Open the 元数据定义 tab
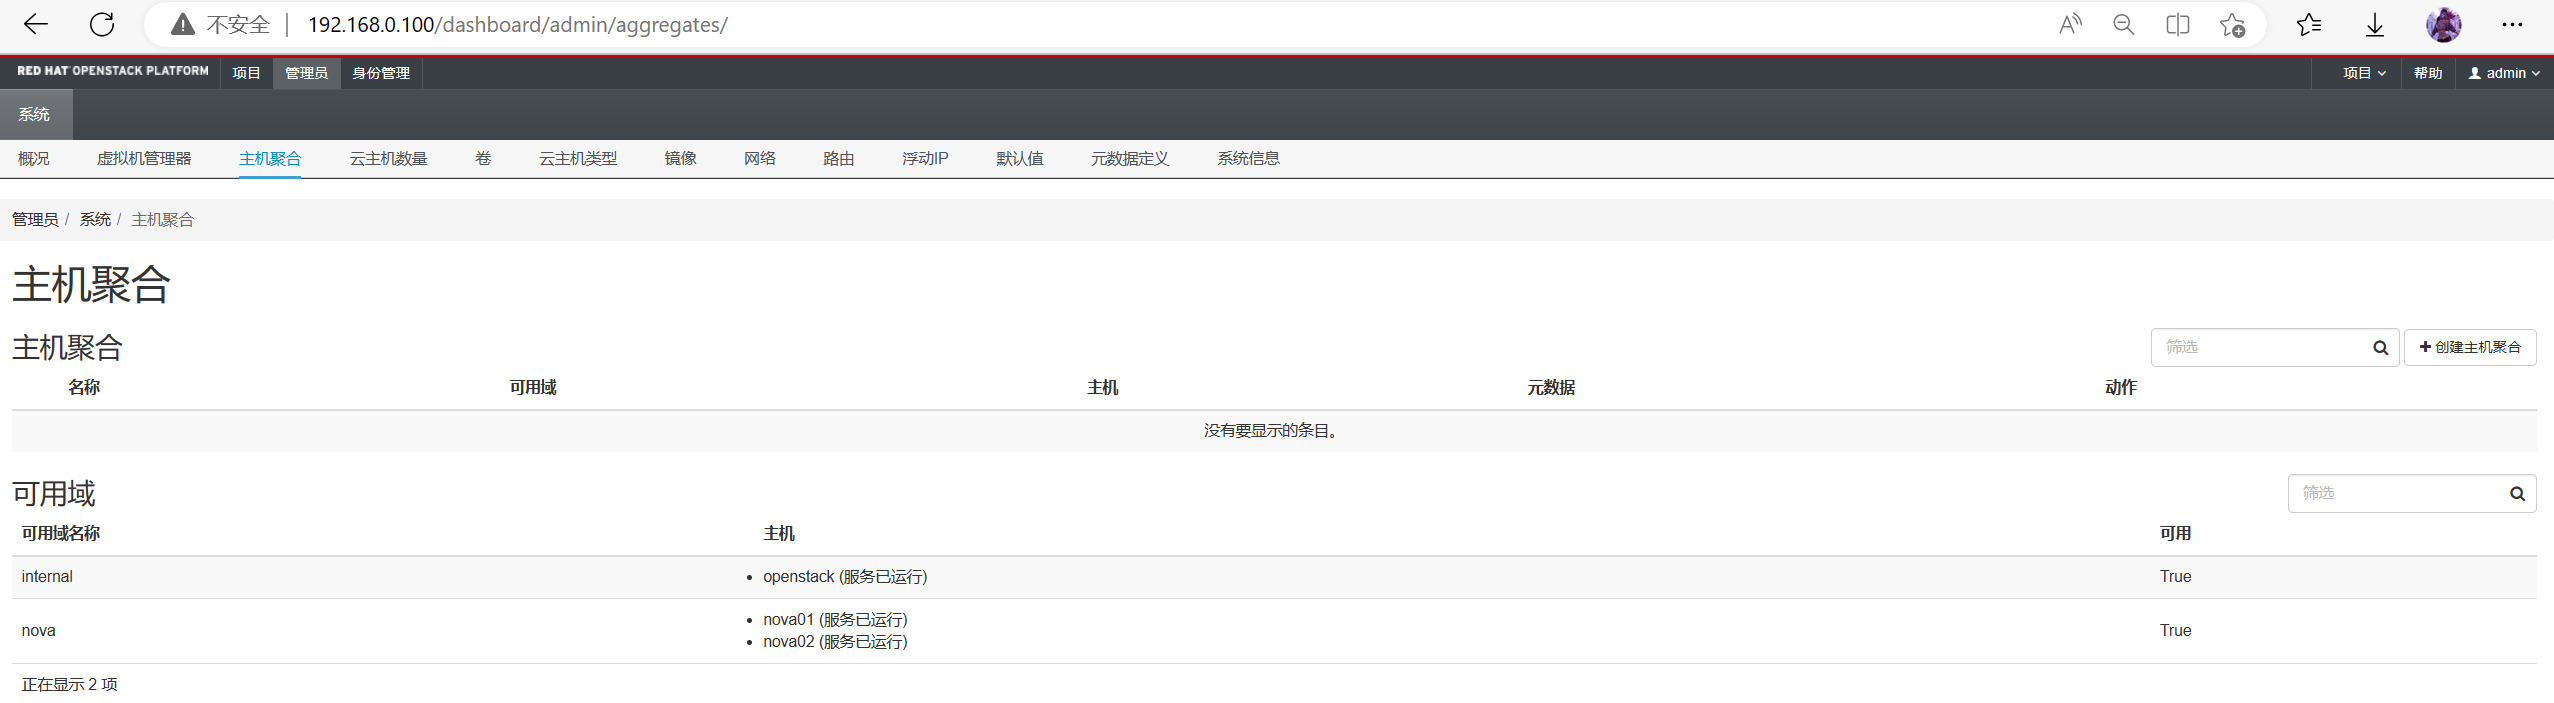 1130,158
